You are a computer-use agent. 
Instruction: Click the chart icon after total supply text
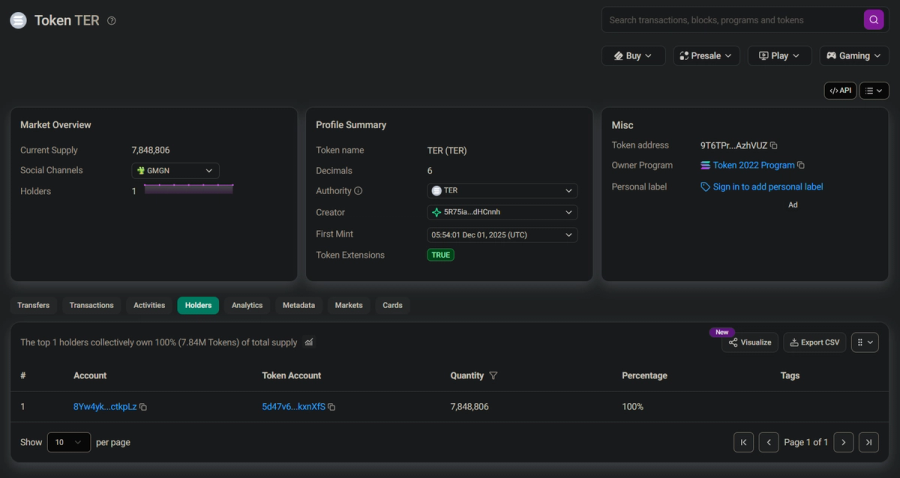pos(309,342)
